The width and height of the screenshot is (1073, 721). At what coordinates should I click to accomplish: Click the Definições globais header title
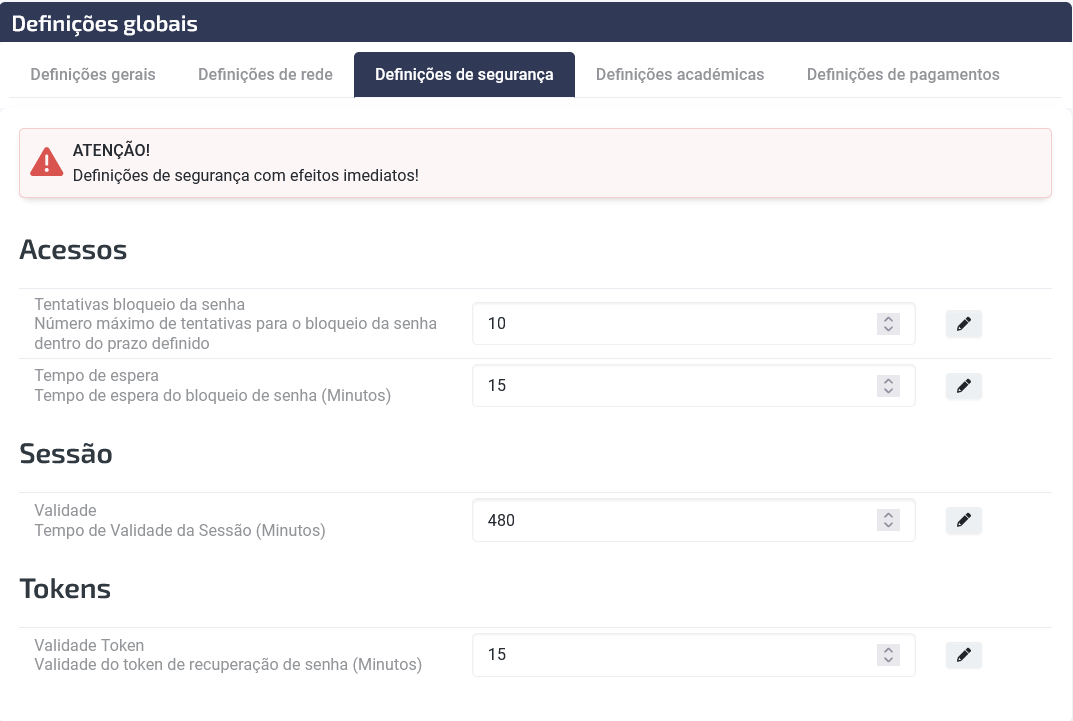(105, 24)
